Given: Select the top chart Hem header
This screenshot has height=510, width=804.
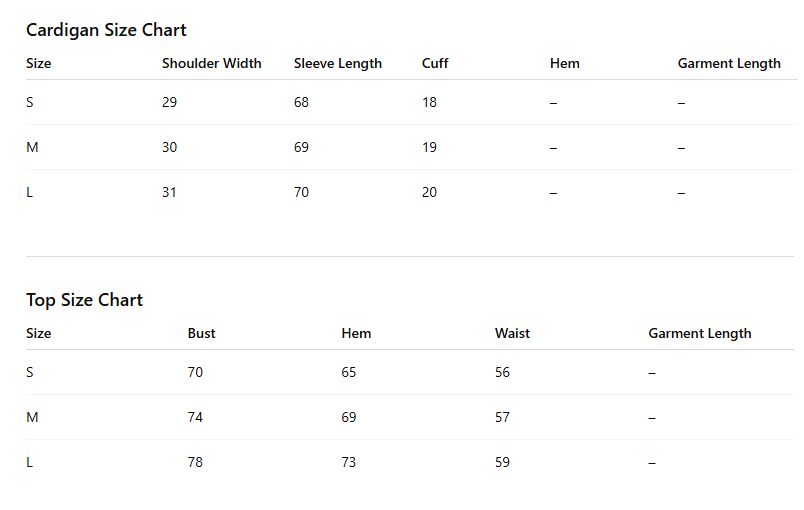Looking at the screenshot, I should [356, 334].
